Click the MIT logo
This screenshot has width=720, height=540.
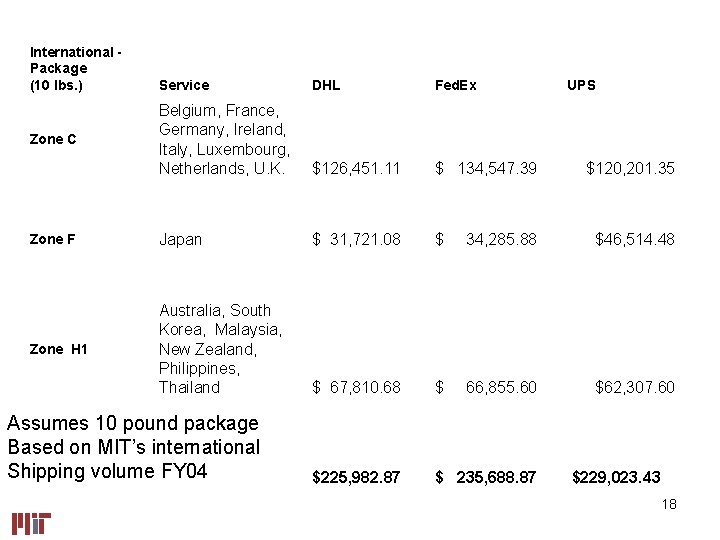(x=31, y=523)
